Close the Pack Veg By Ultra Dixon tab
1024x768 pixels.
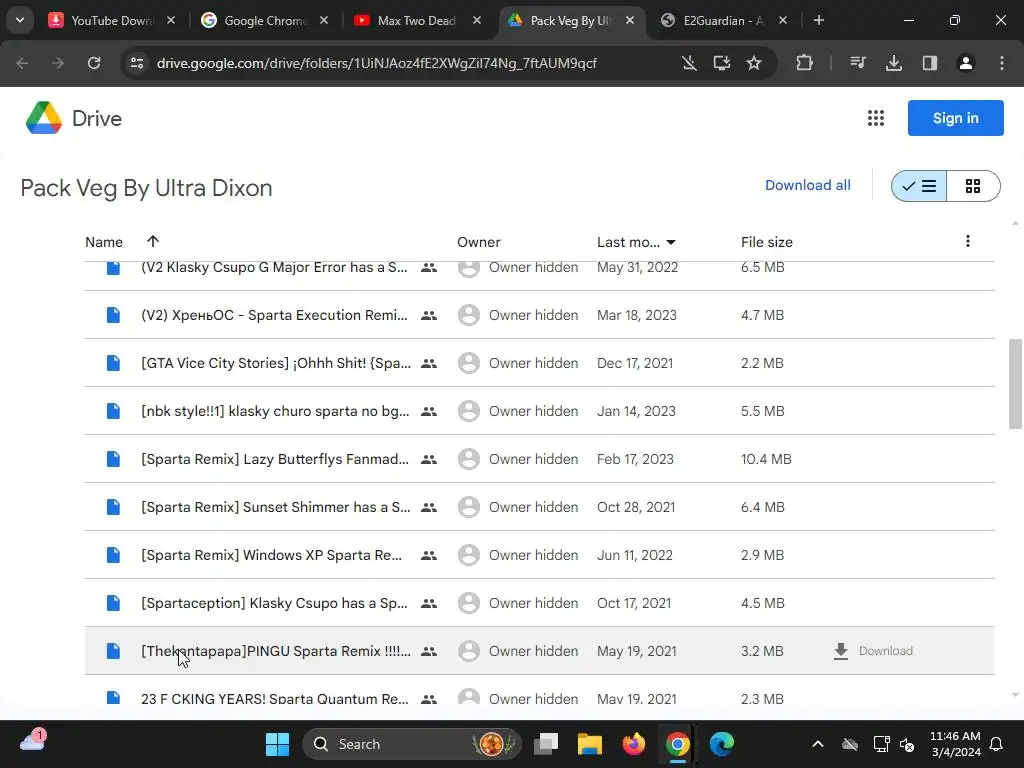click(630, 20)
